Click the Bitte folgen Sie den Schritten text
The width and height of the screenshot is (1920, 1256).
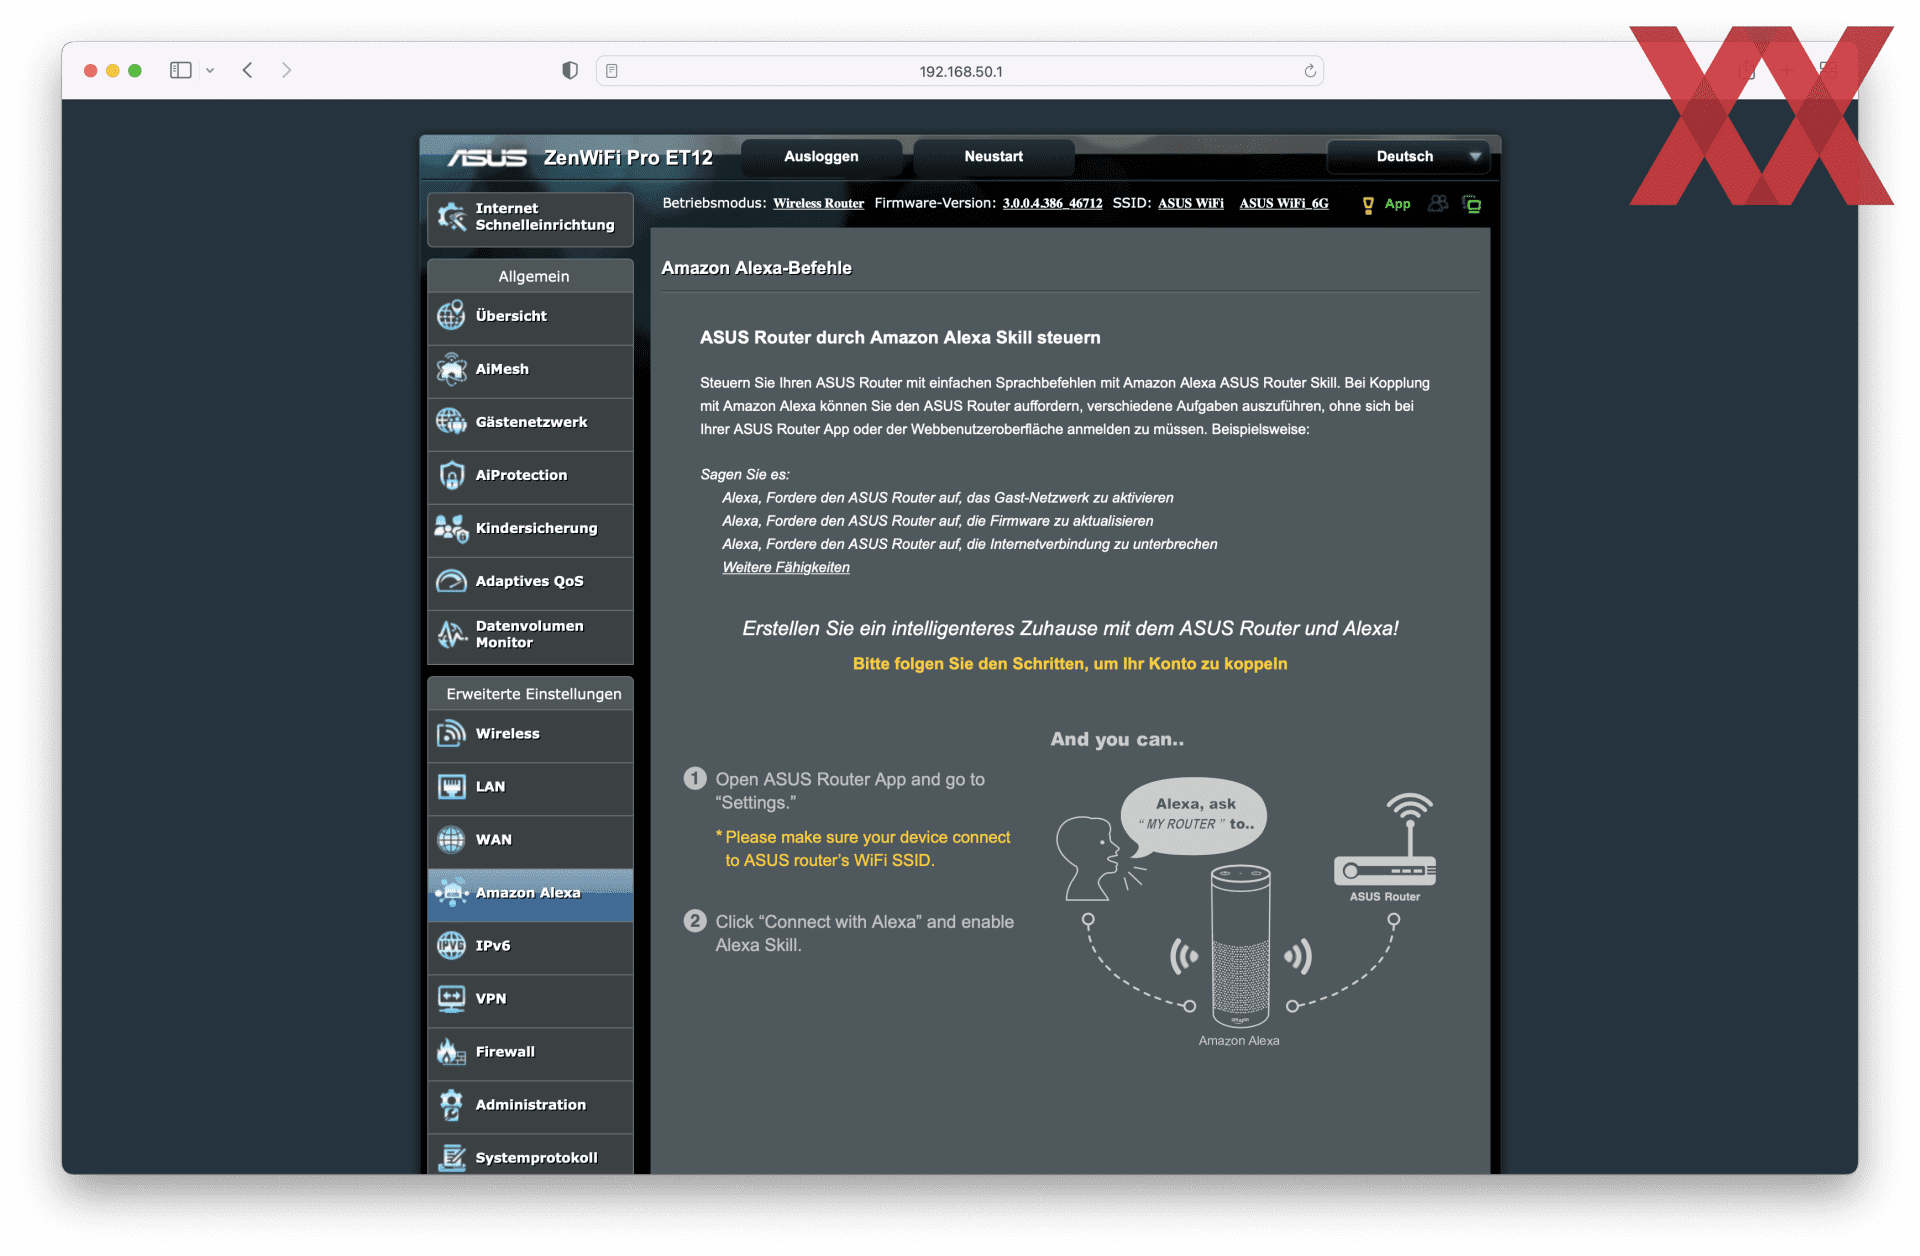pos(1069,664)
